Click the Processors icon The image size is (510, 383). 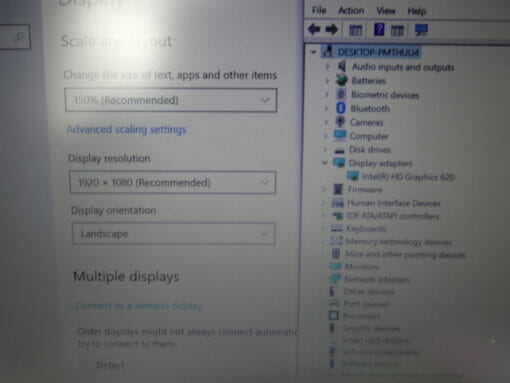coord(334,315)
